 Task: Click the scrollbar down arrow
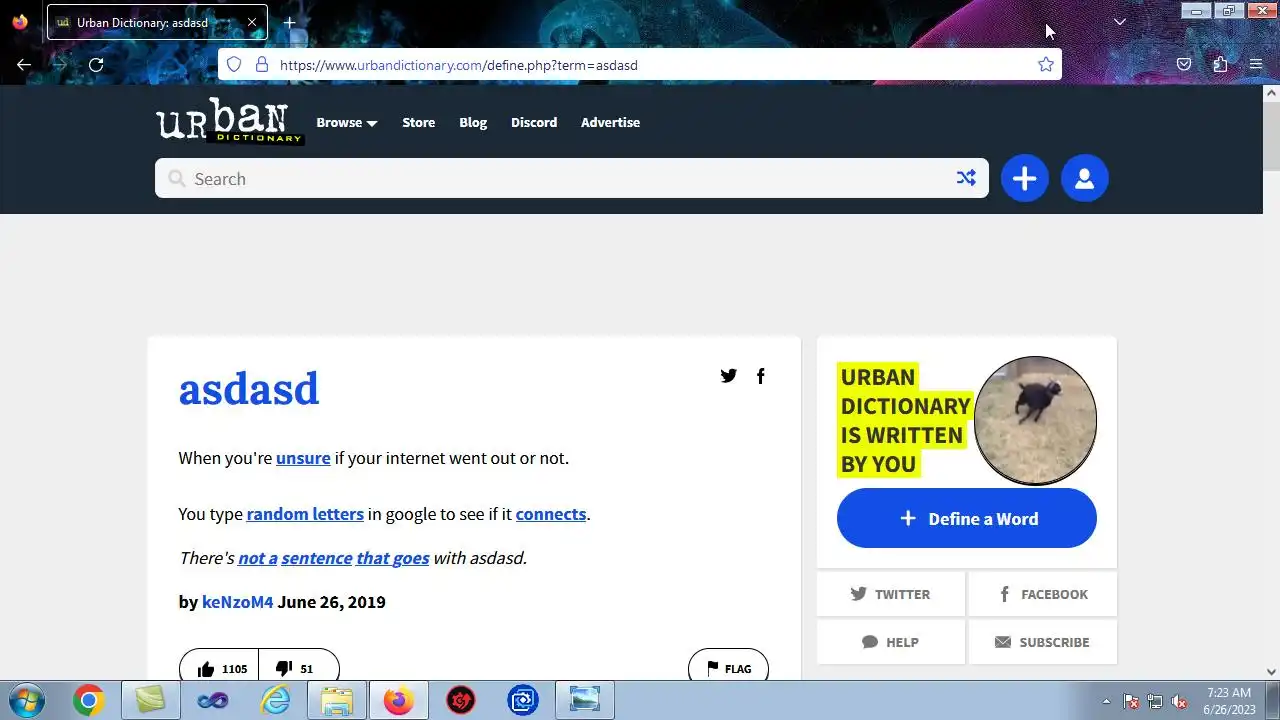[1271, 672]
